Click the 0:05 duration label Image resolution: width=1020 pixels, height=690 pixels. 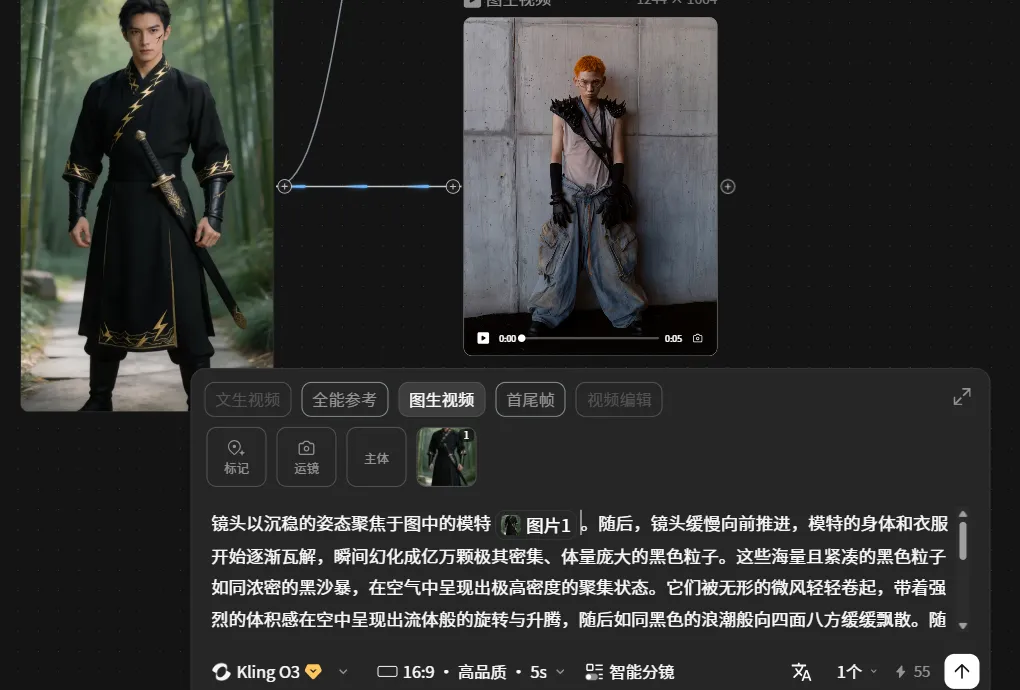(x=673, y=338)
